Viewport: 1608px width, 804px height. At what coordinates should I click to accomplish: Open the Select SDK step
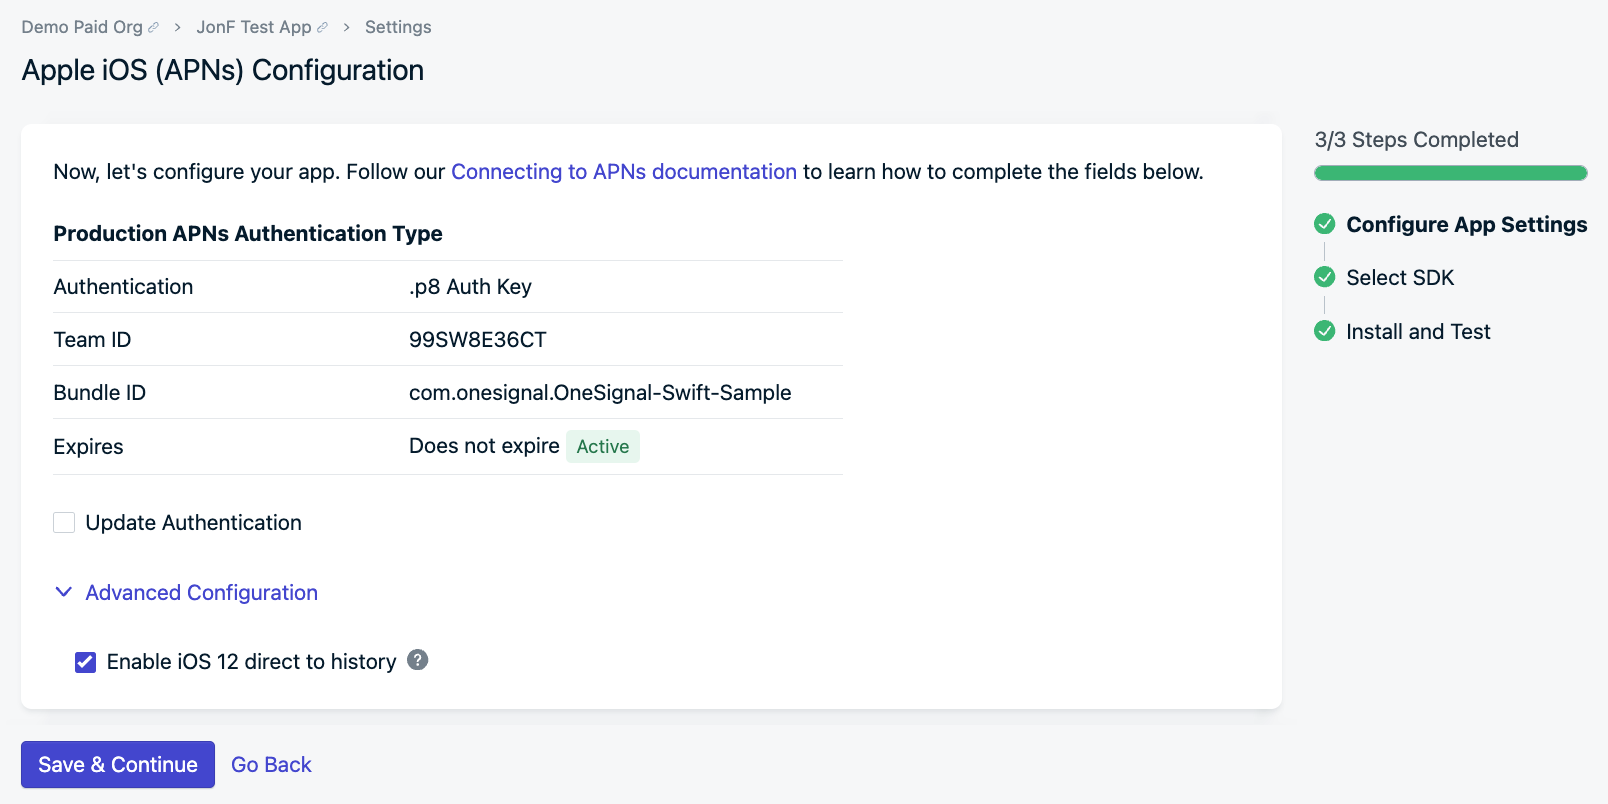[1400, 277]
